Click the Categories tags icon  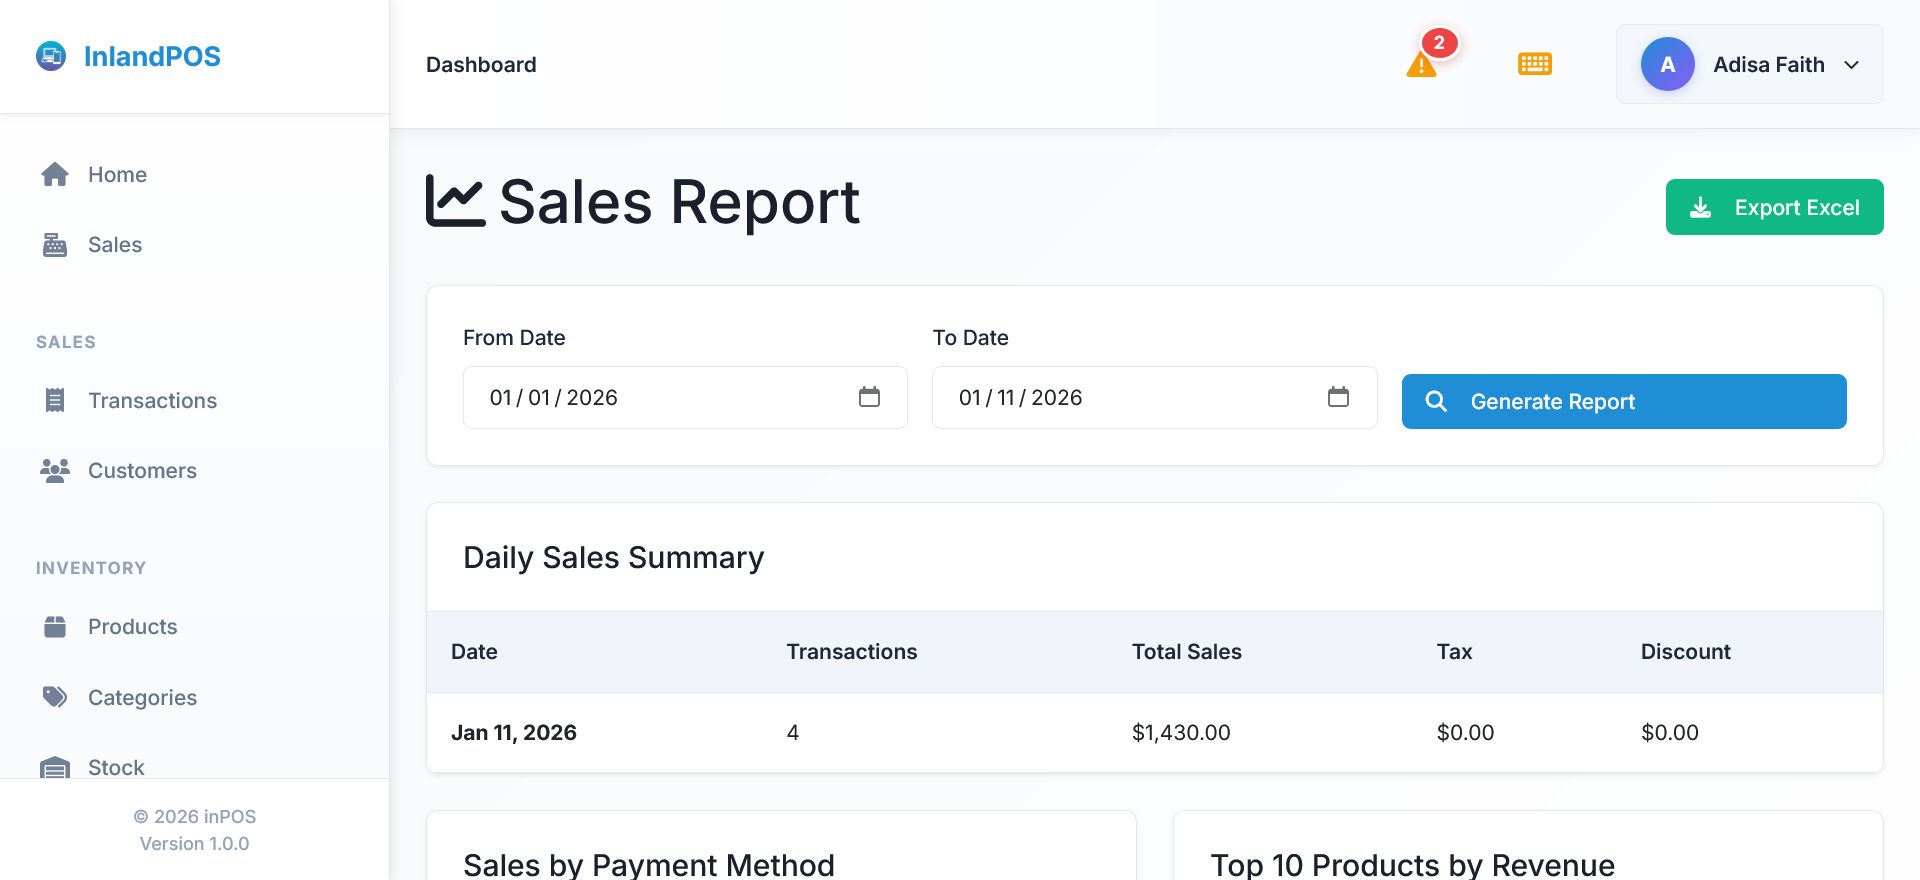(x=55, y=697)
